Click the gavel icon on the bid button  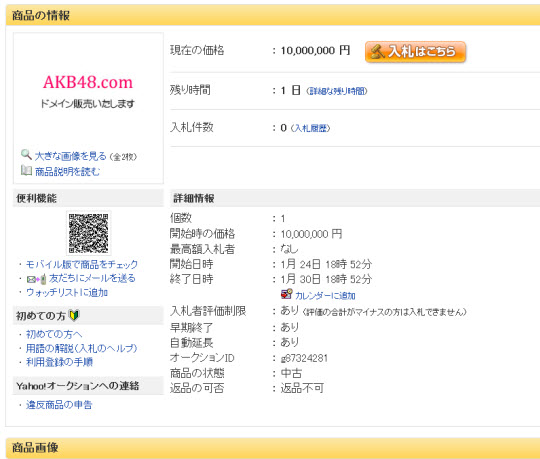point(377,52)
